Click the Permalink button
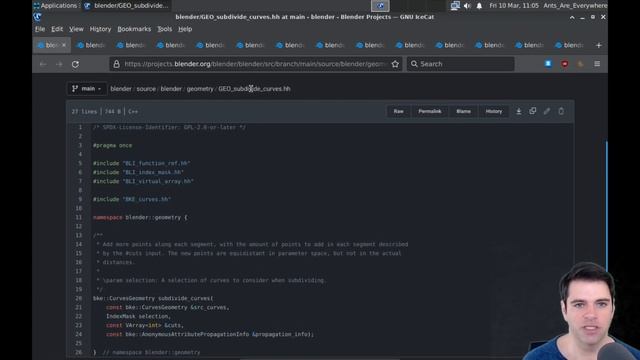Viewport: 640px width, 360px height. [430, 111]
